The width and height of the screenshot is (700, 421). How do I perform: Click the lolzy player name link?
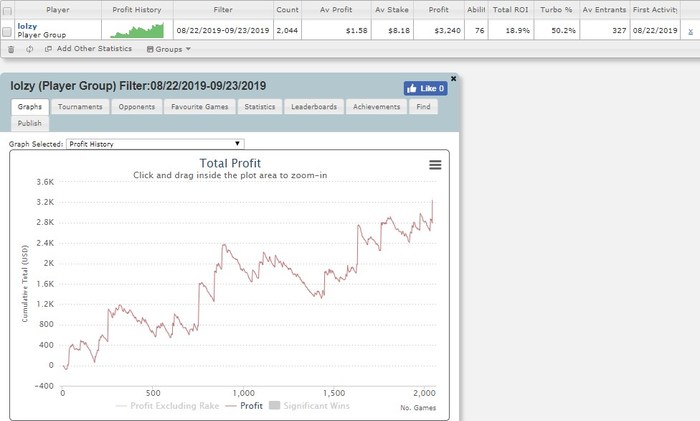(27, 26)
